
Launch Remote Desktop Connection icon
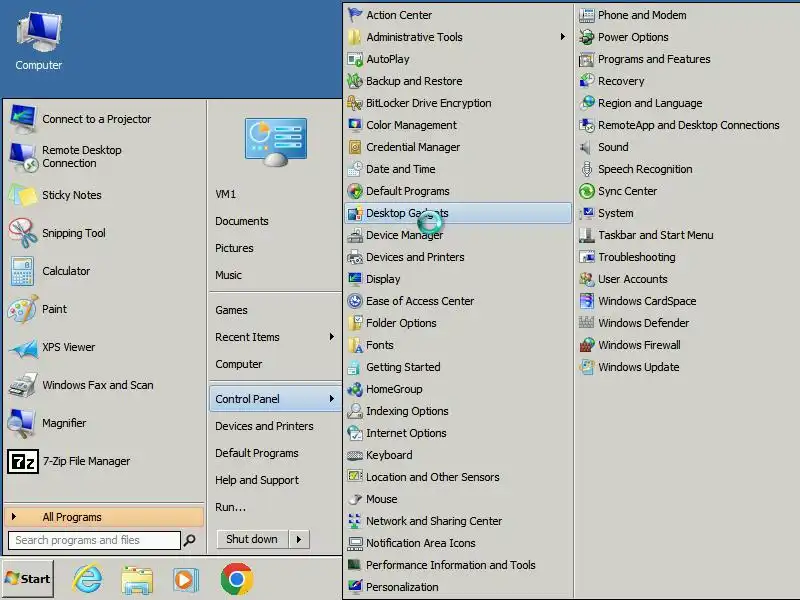pyautogui.click(x=22, y=157)
